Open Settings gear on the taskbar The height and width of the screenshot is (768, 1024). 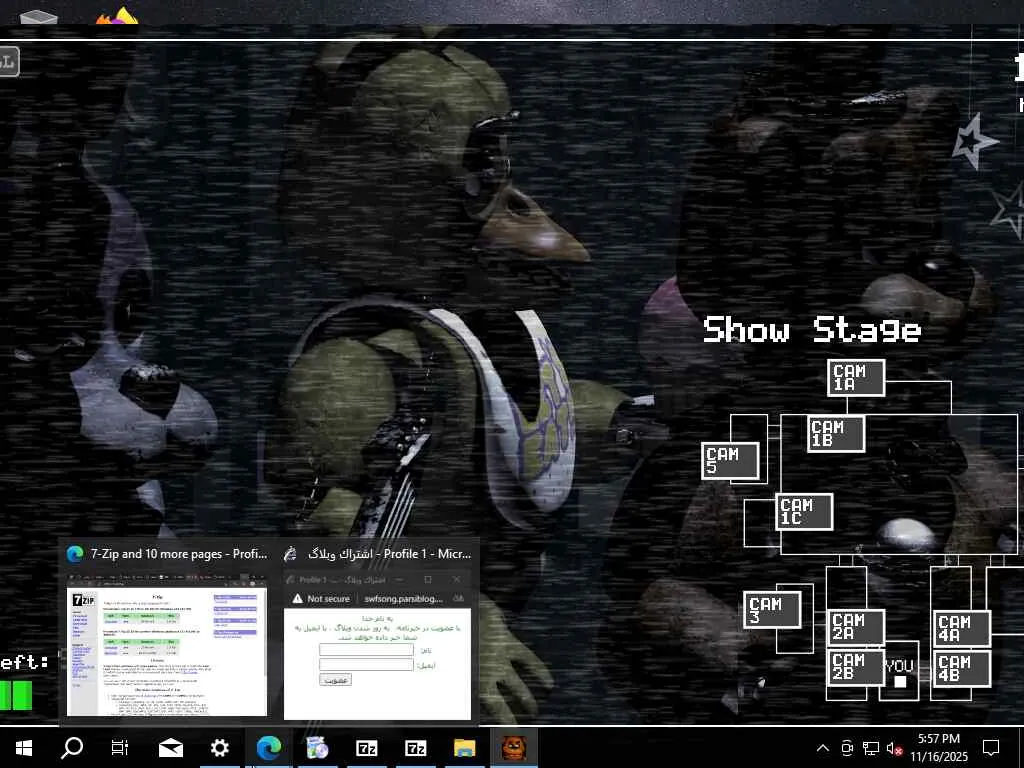219,748
